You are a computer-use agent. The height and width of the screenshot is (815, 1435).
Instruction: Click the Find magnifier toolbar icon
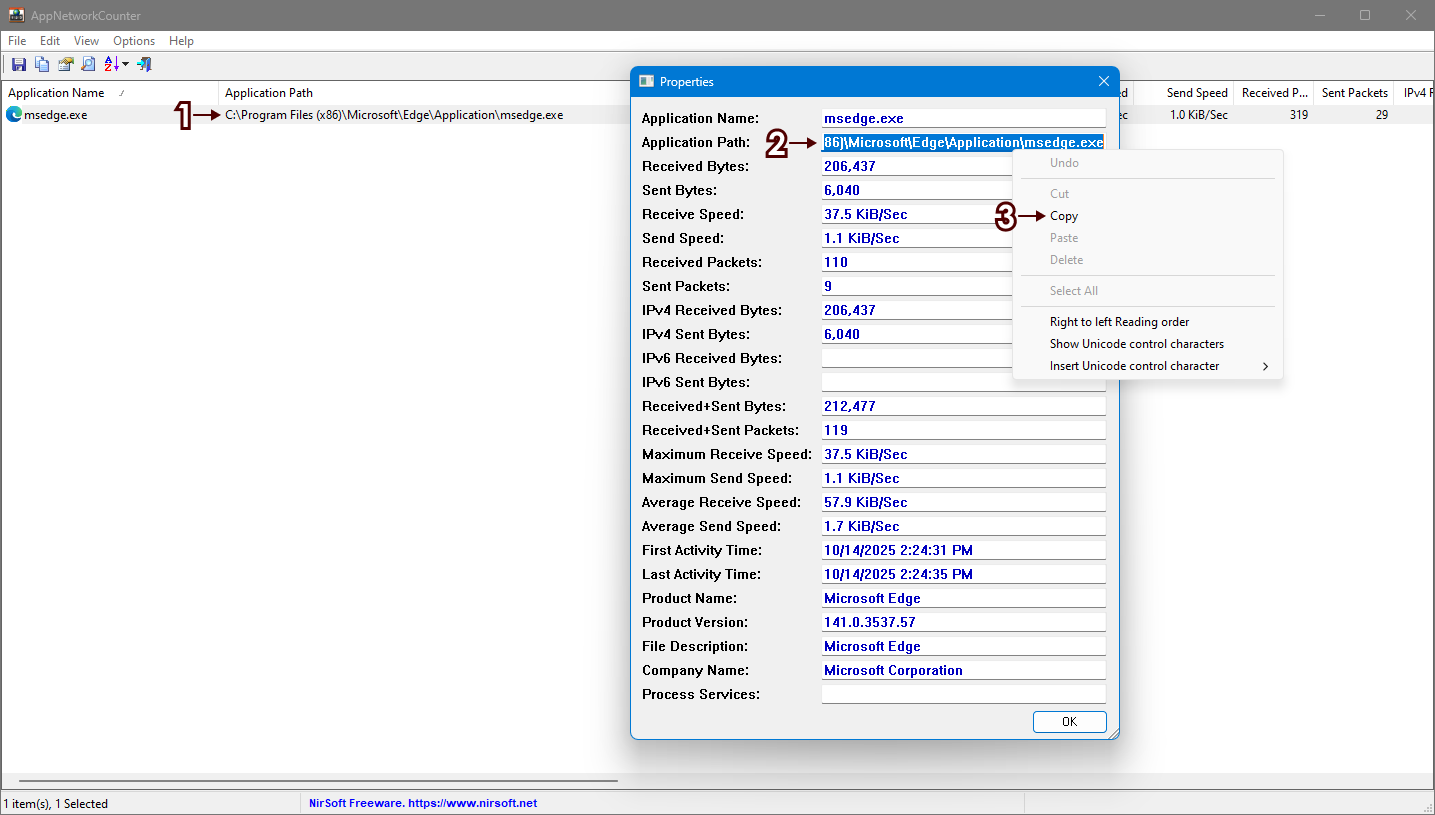(88, 64)
